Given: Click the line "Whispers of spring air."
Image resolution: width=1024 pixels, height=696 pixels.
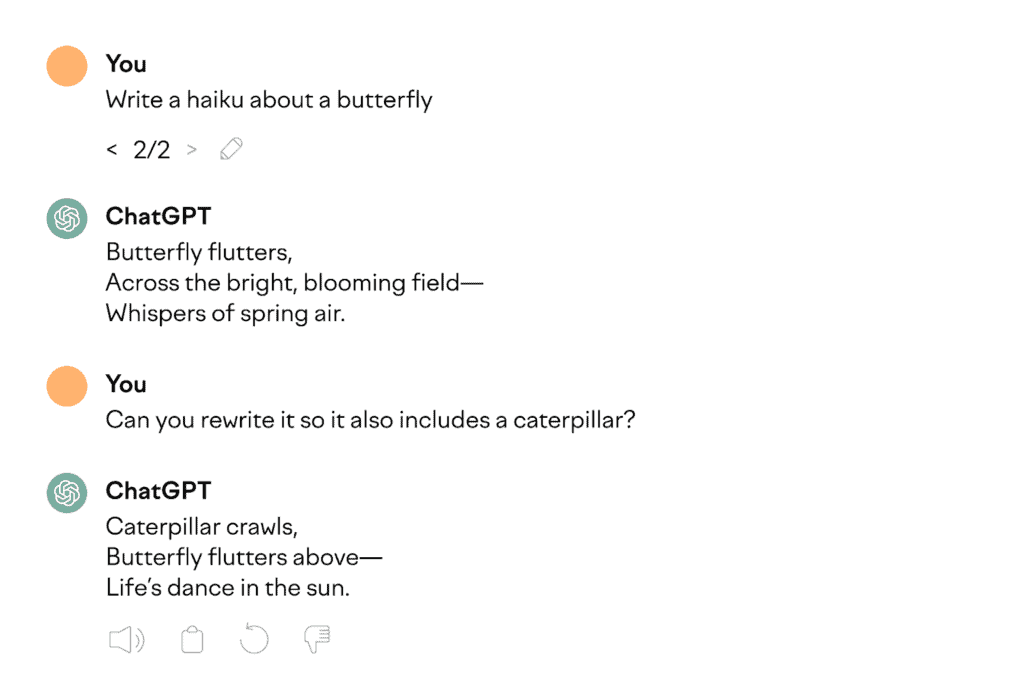Looking at the screenshot, I should tap(226, 312).
